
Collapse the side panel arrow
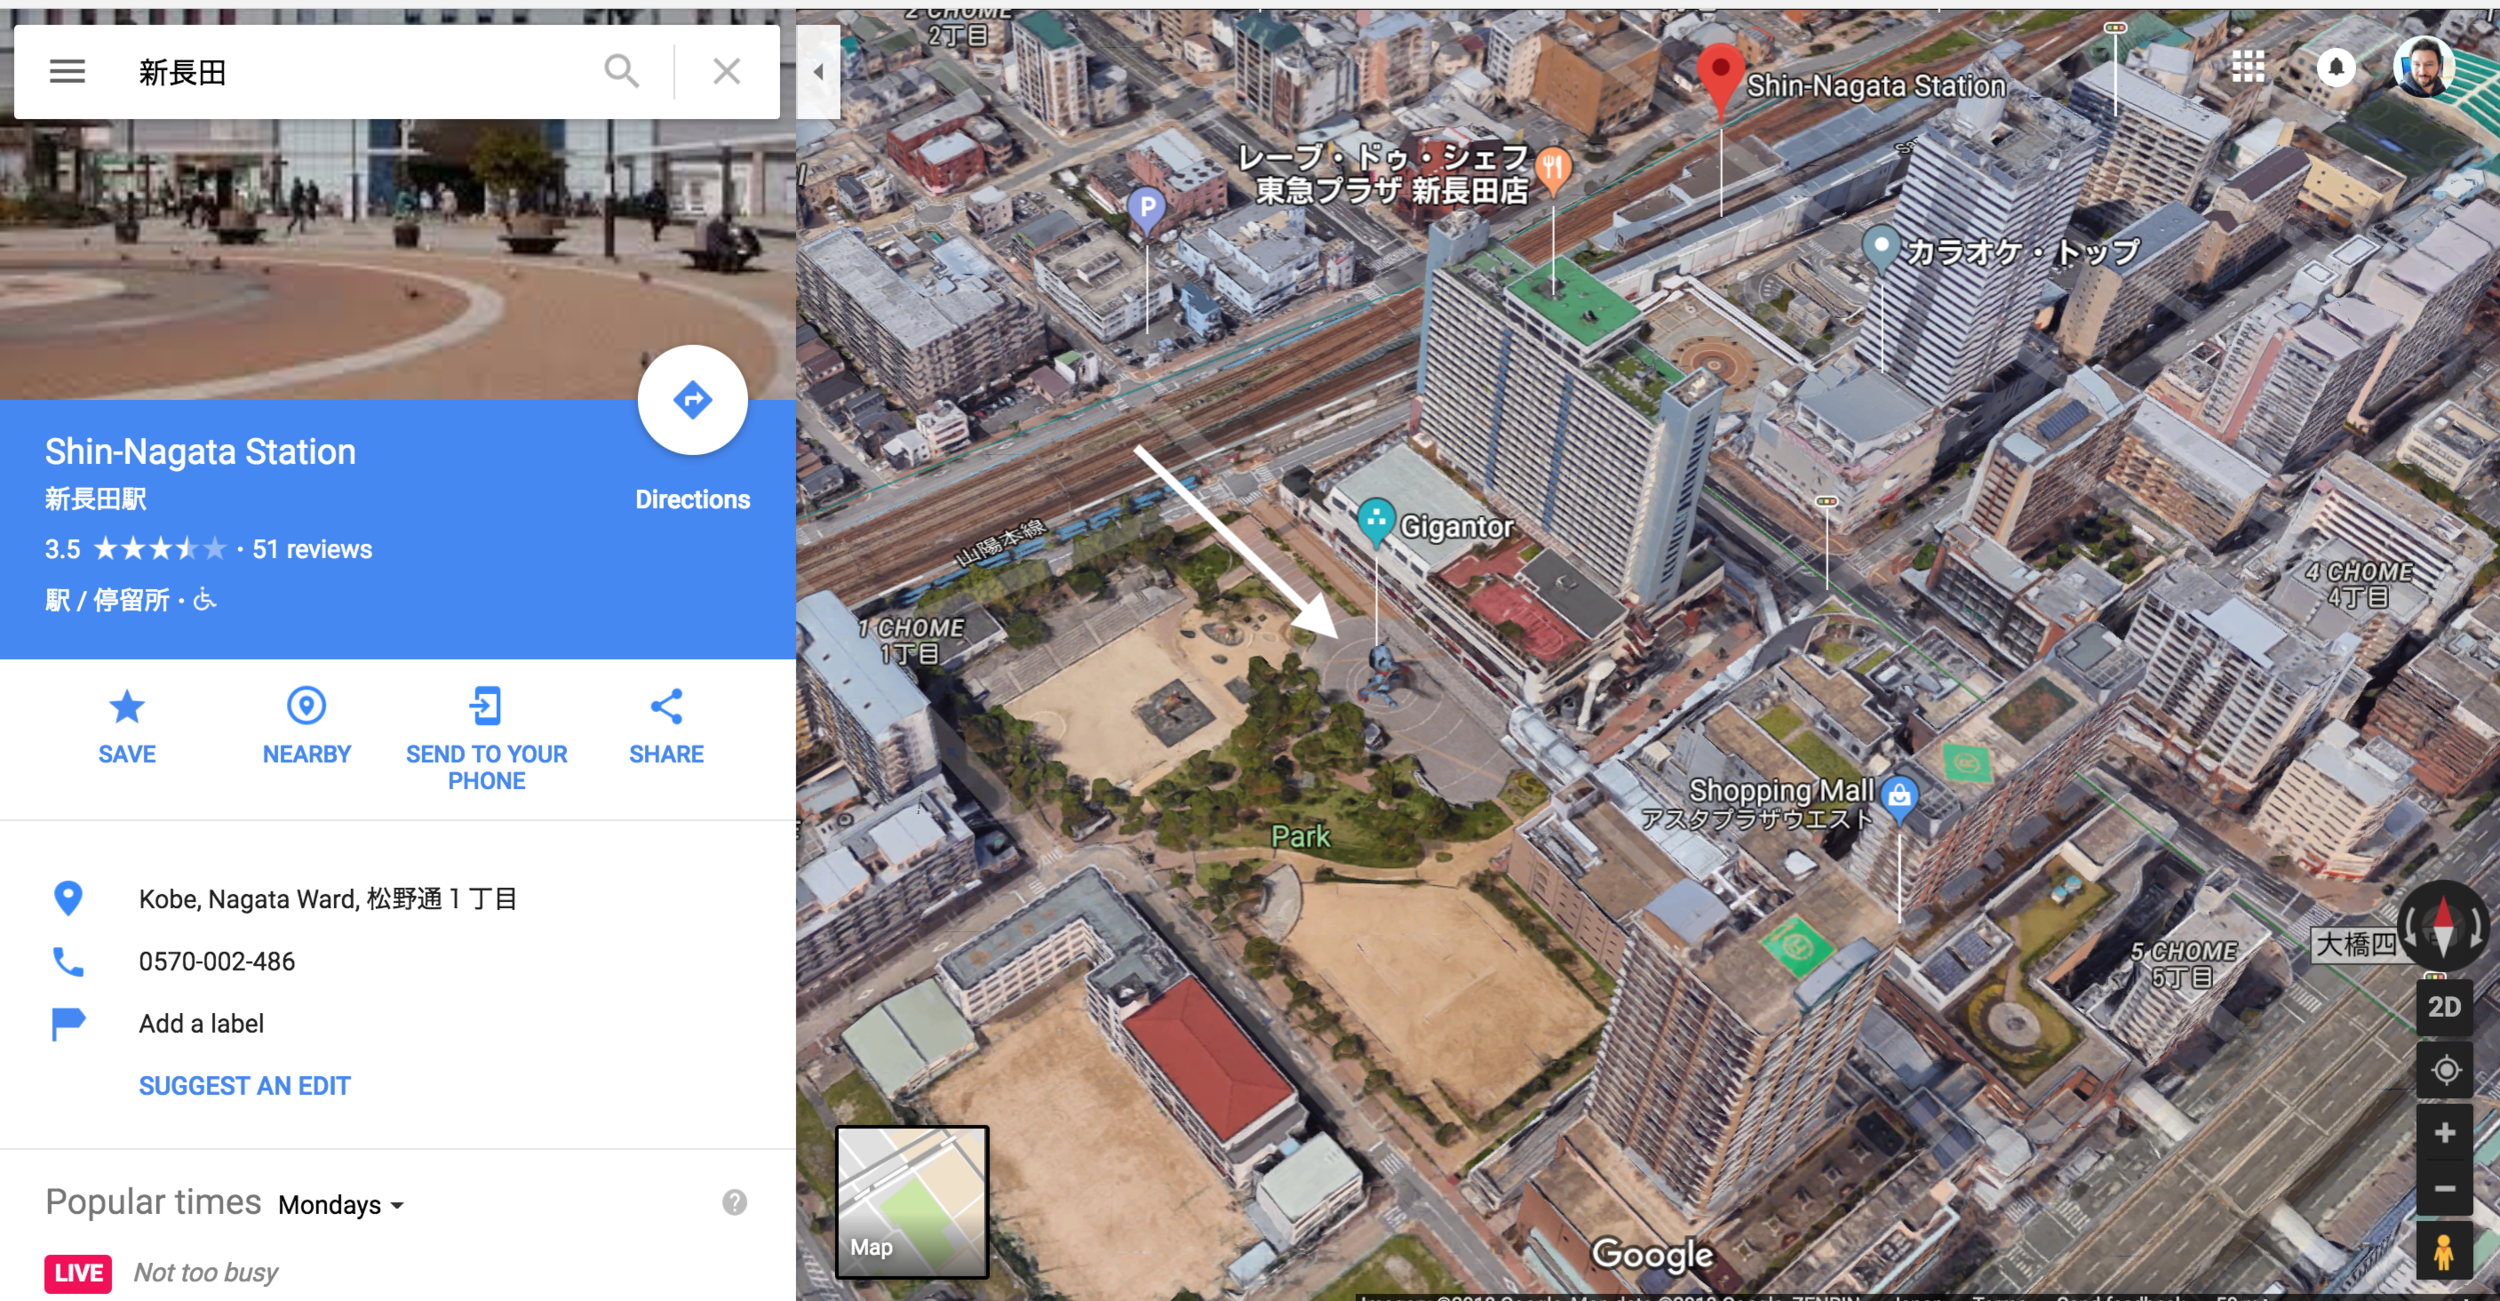(x=818, y=72)
